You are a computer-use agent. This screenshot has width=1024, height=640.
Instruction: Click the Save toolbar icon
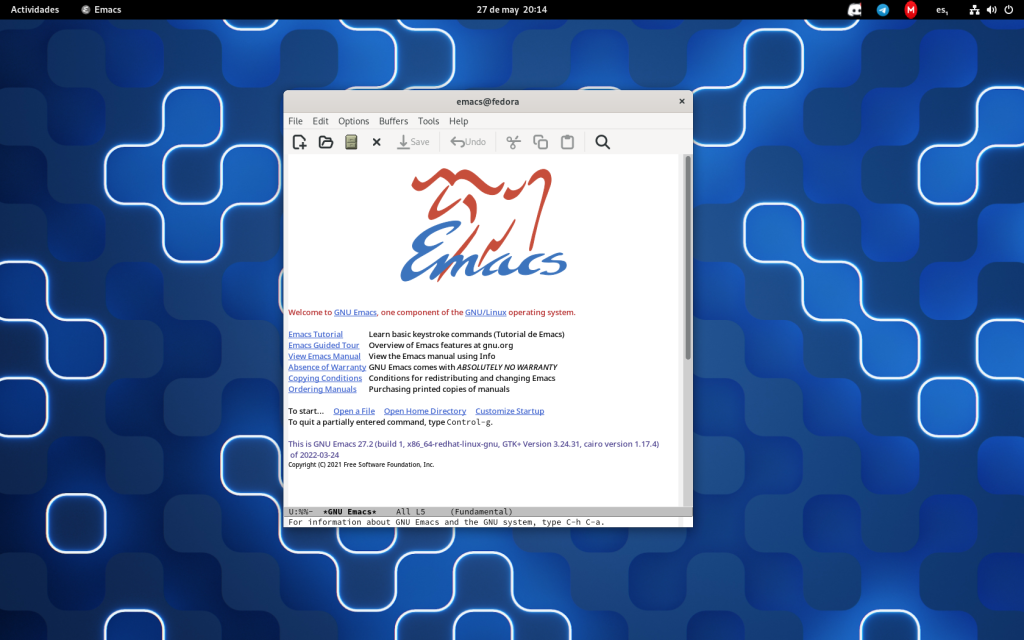click(413, 141)
